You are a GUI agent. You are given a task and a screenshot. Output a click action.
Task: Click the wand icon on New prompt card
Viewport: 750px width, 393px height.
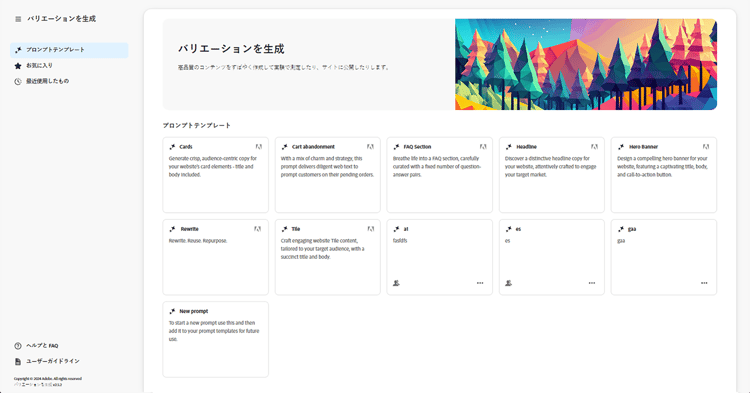(x=173, y=311)
